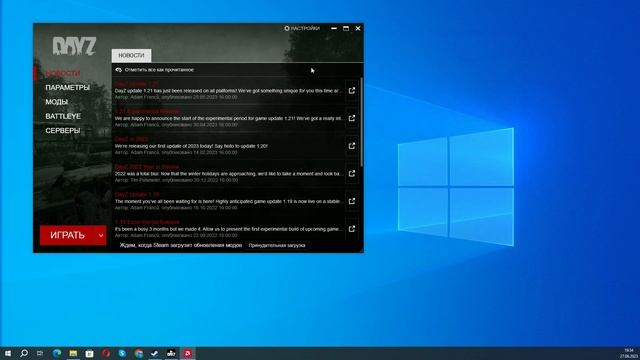Click the eye icon to mark all read

(118, 70)
